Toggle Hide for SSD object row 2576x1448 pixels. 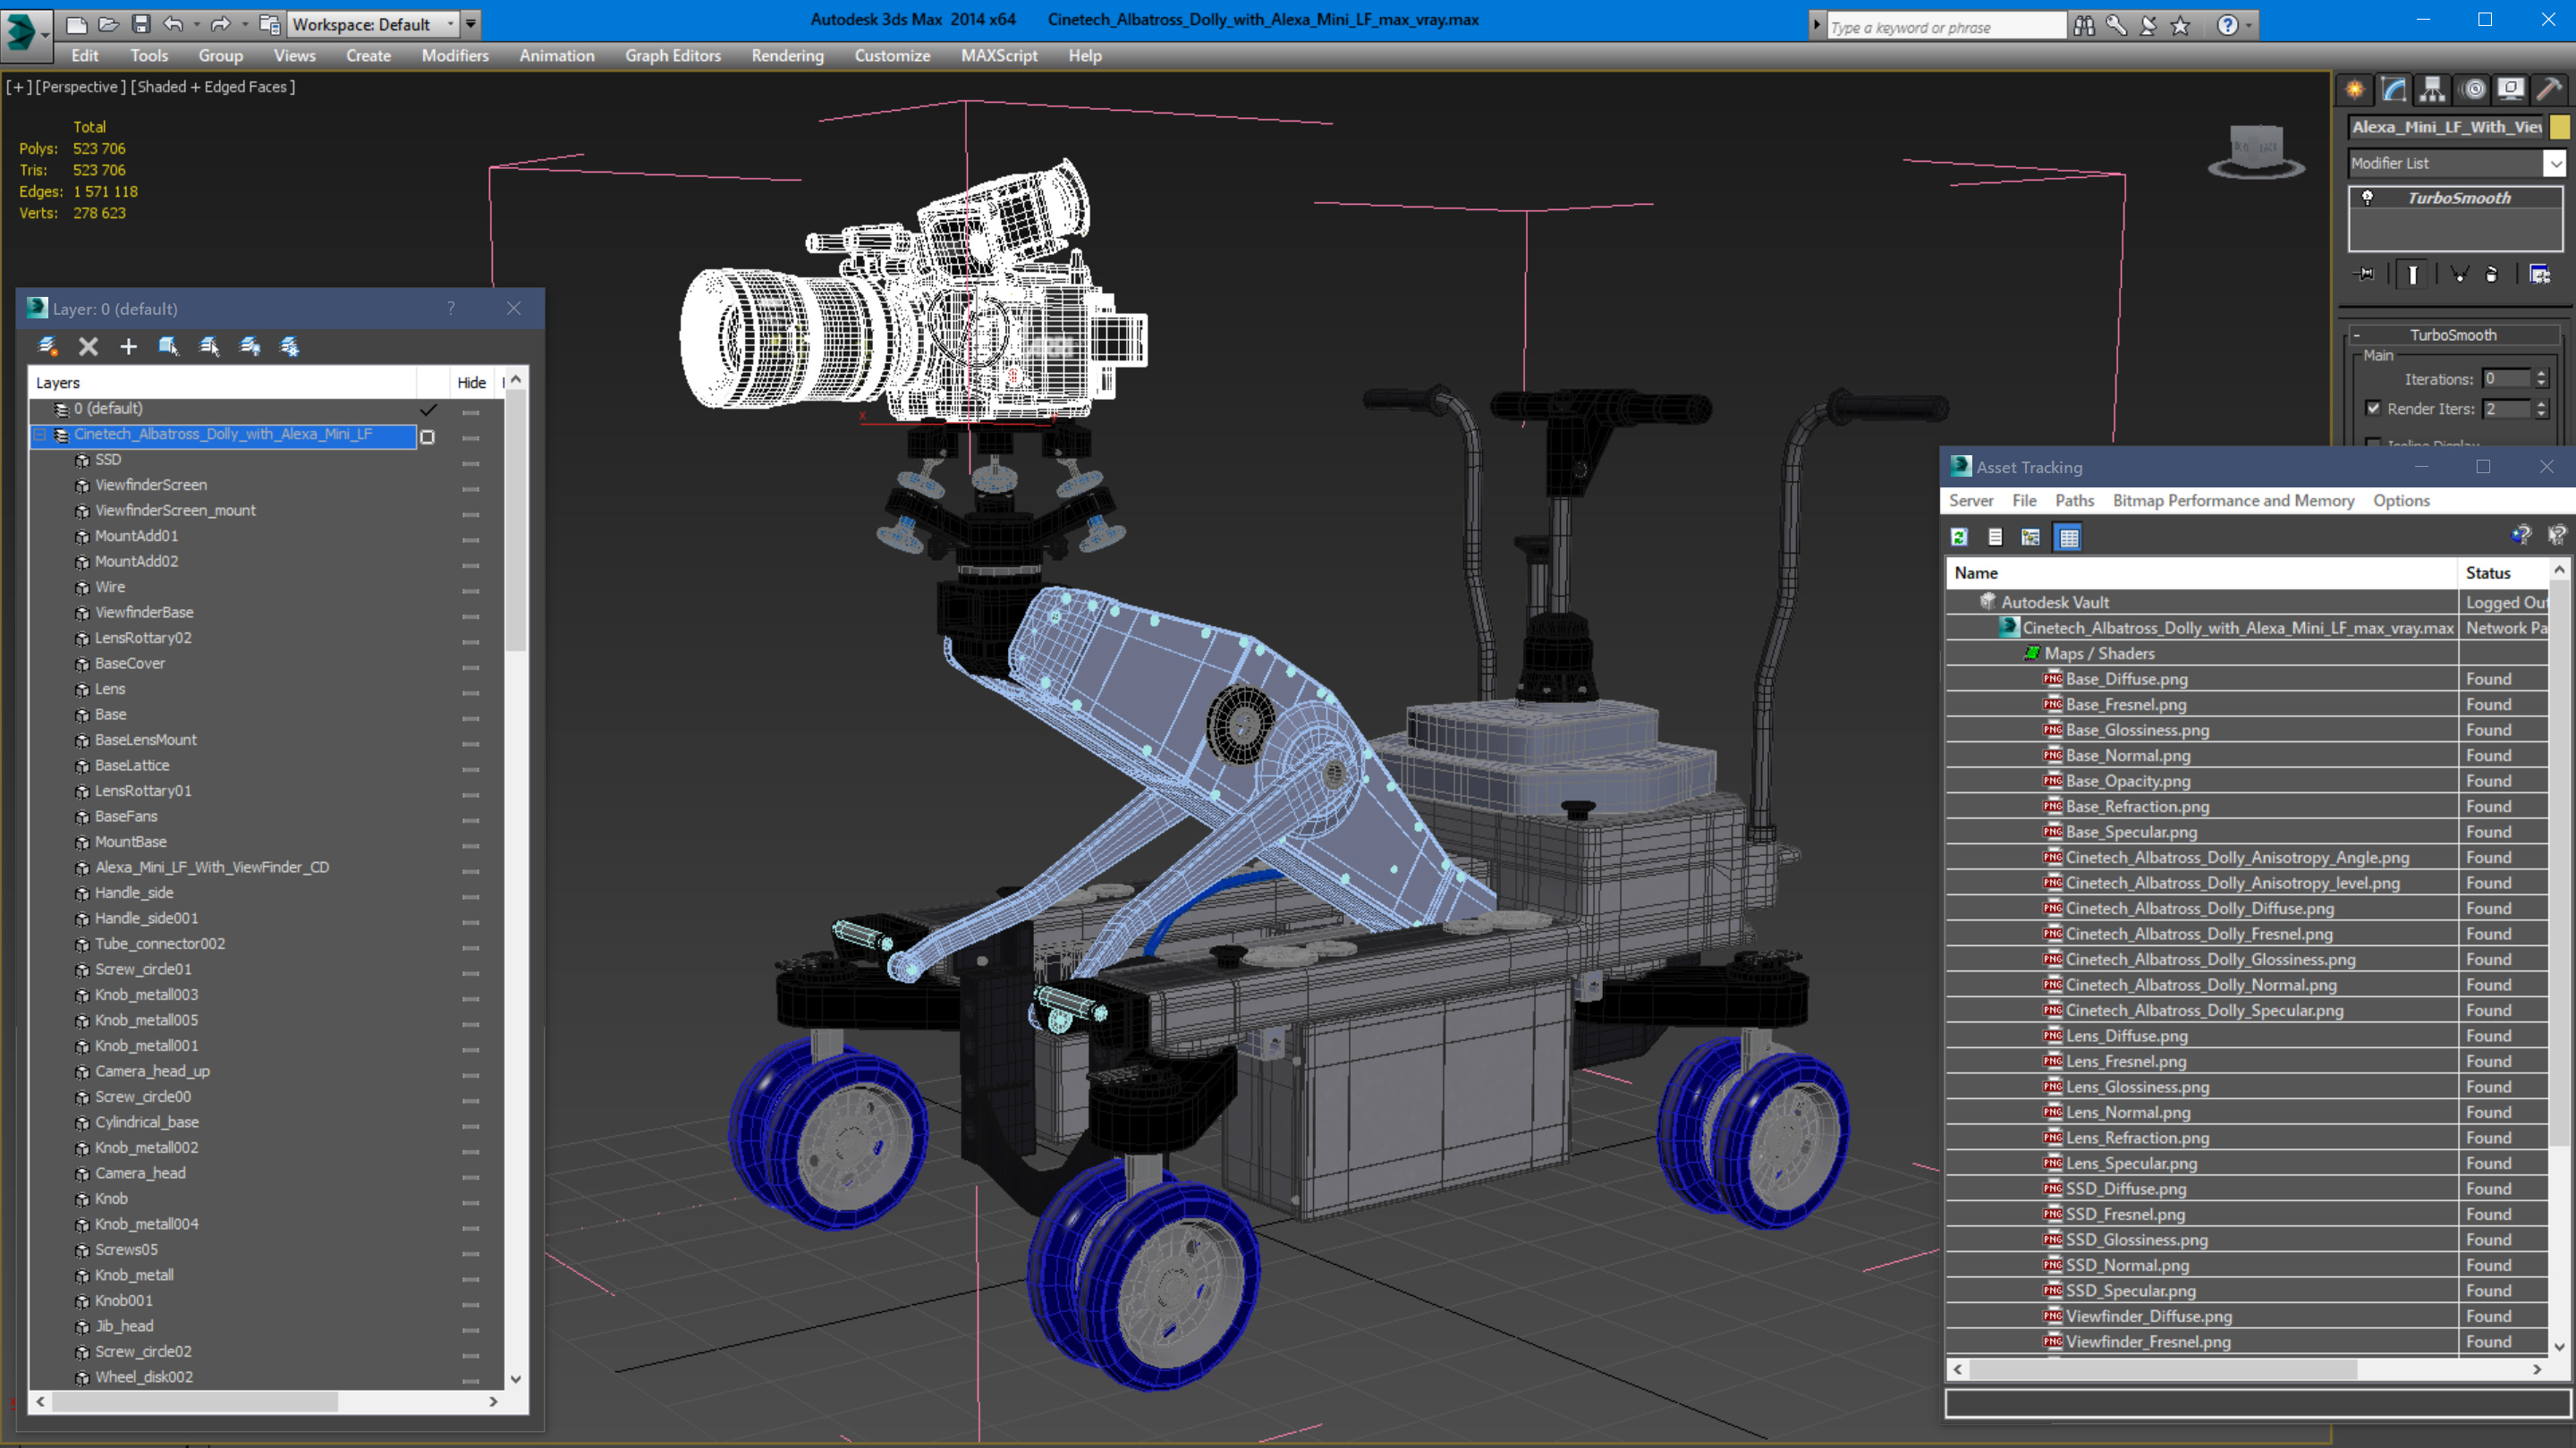click(x=471, y=462)
